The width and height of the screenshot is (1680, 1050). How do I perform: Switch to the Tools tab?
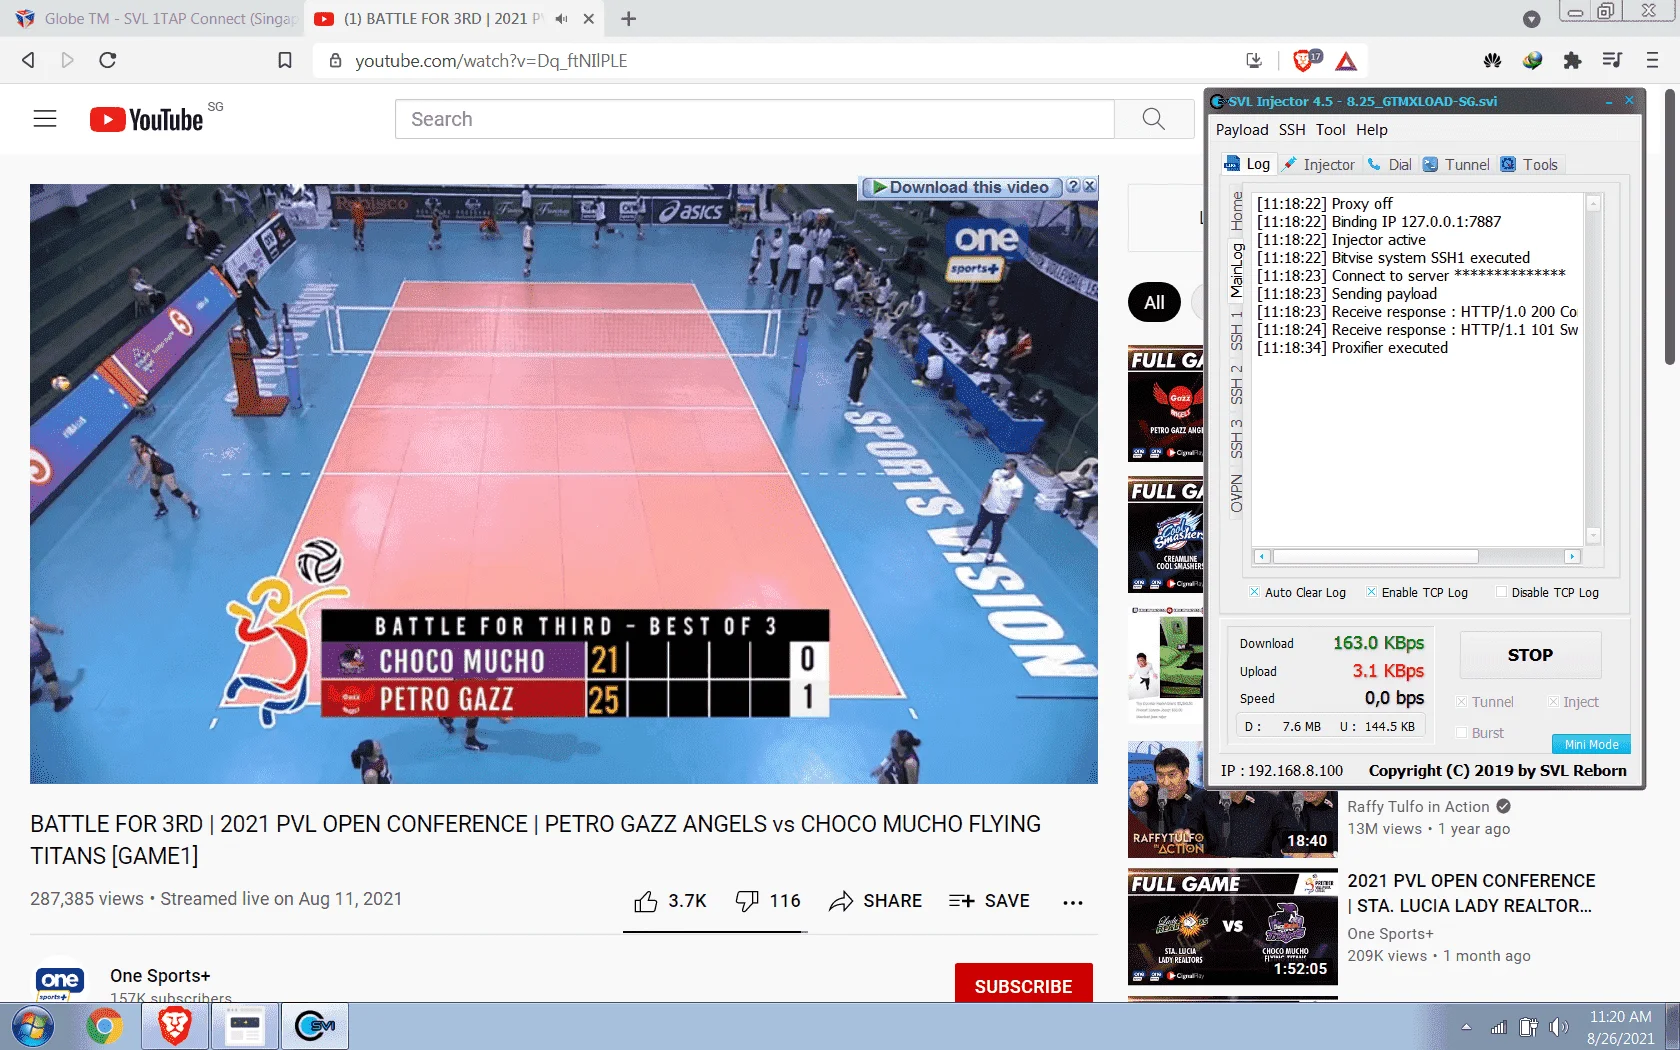(x=1529, y=165)
